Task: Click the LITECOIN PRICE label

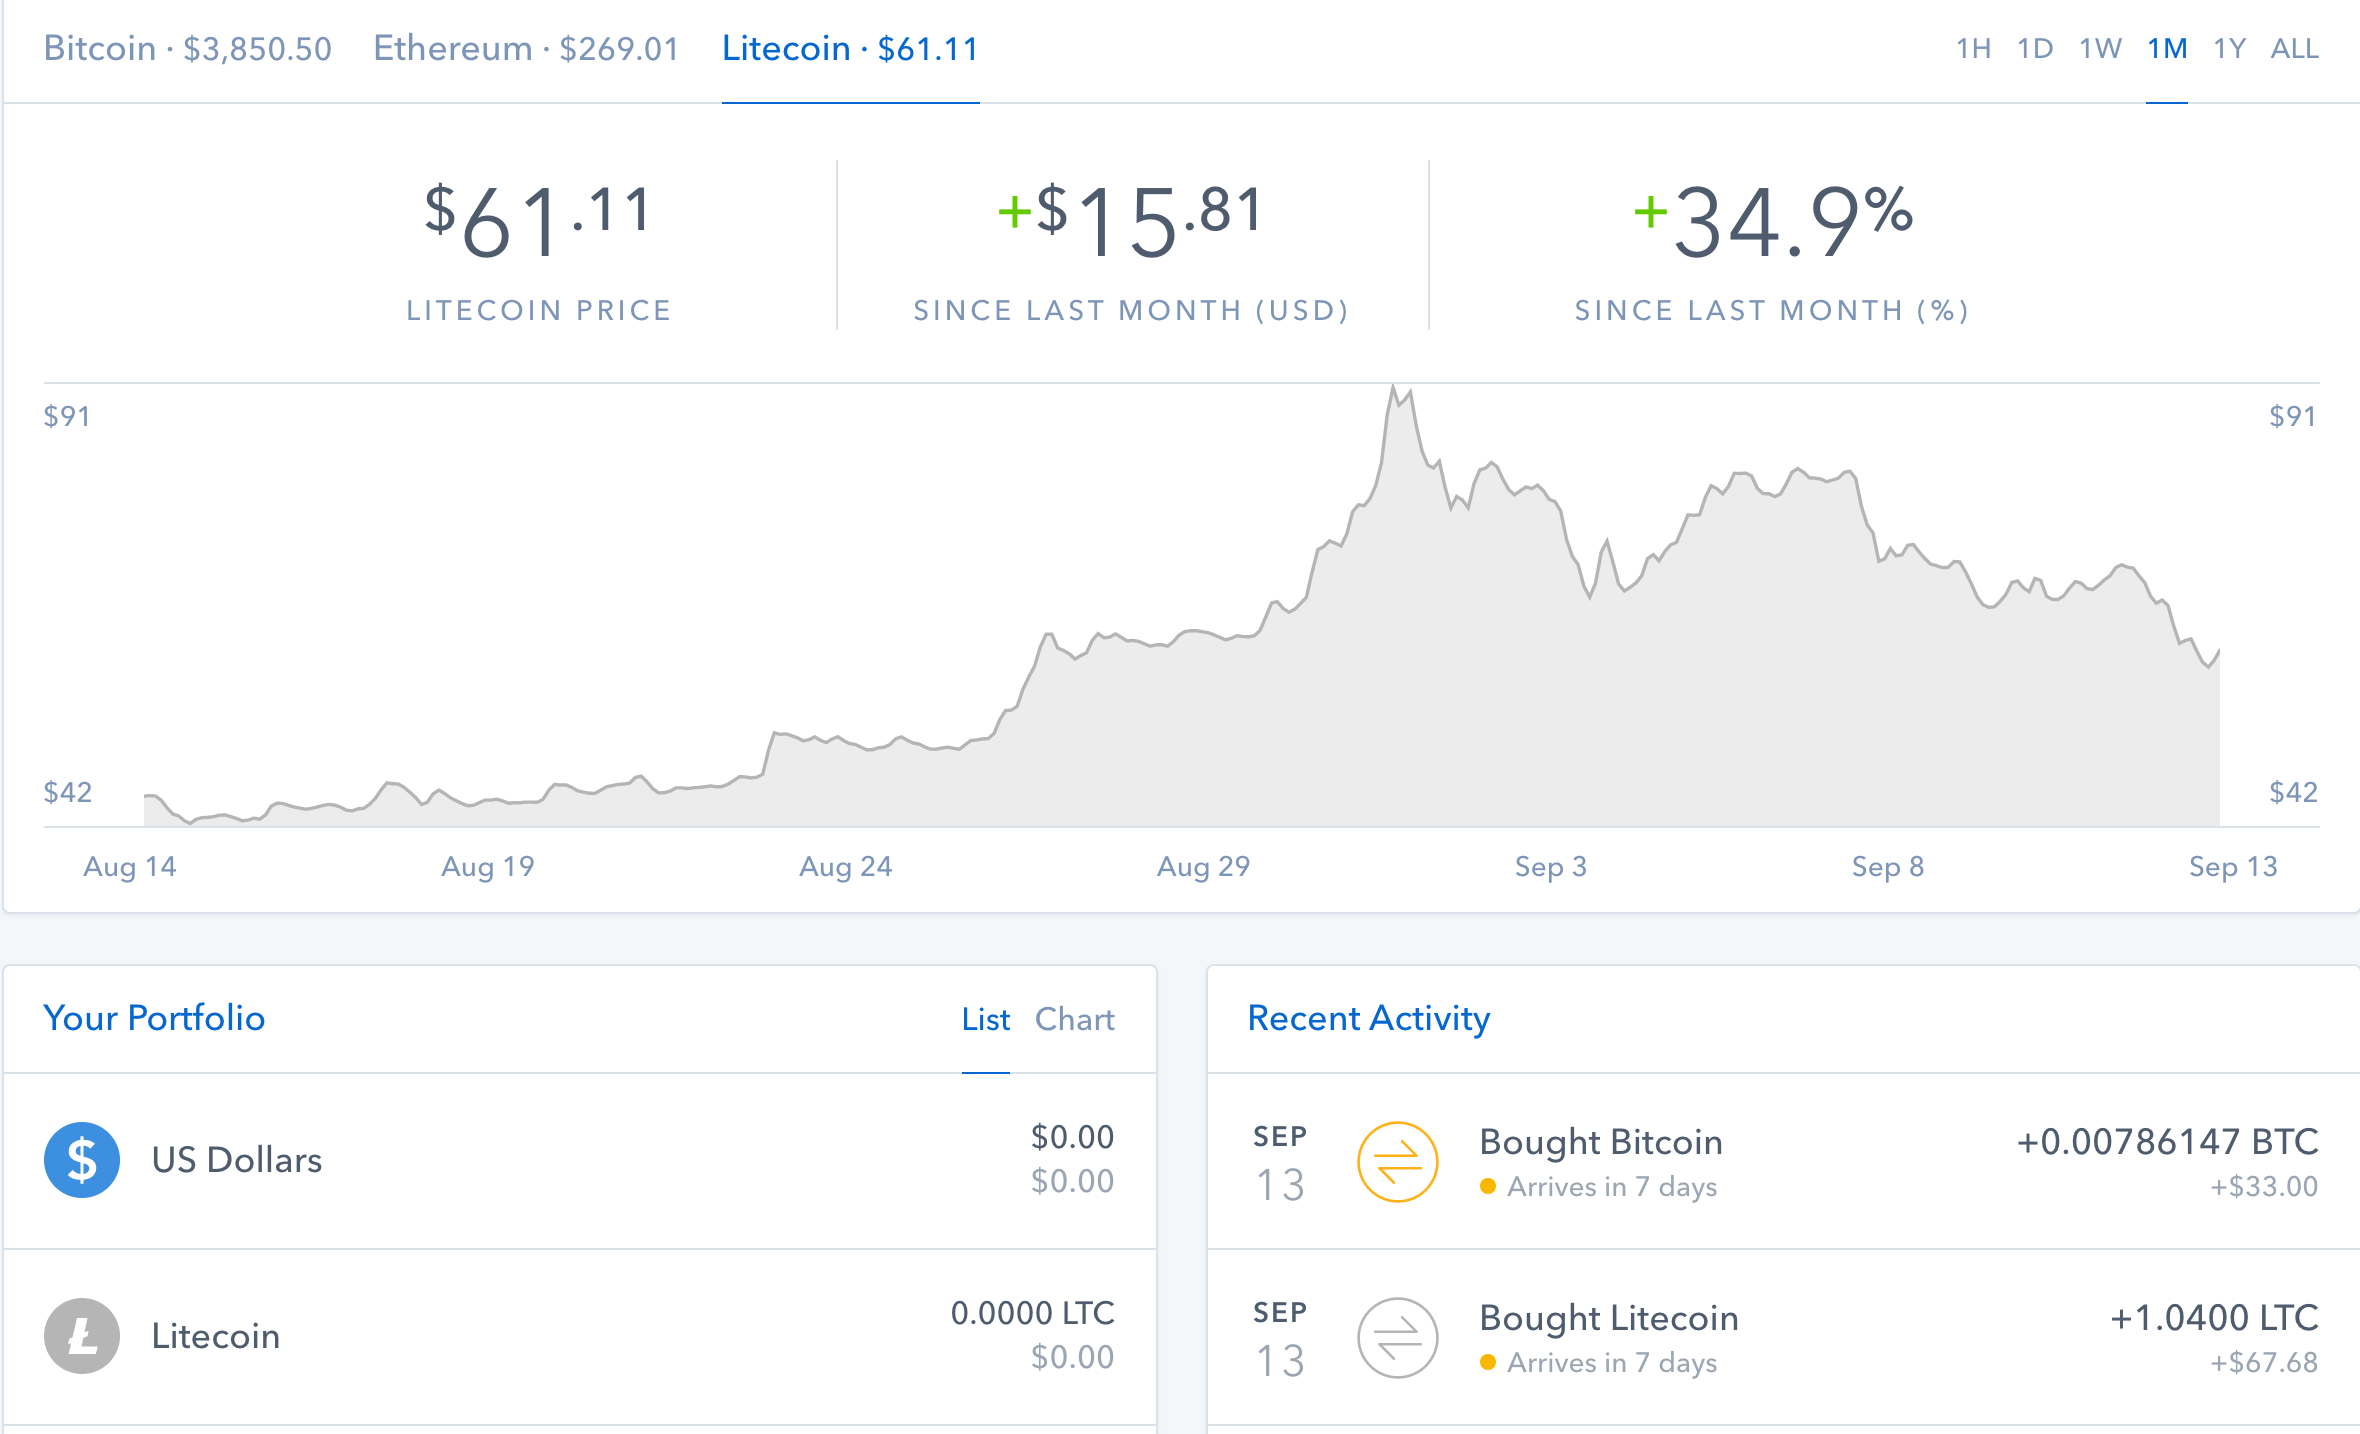Action: click(x=538, y=310)
